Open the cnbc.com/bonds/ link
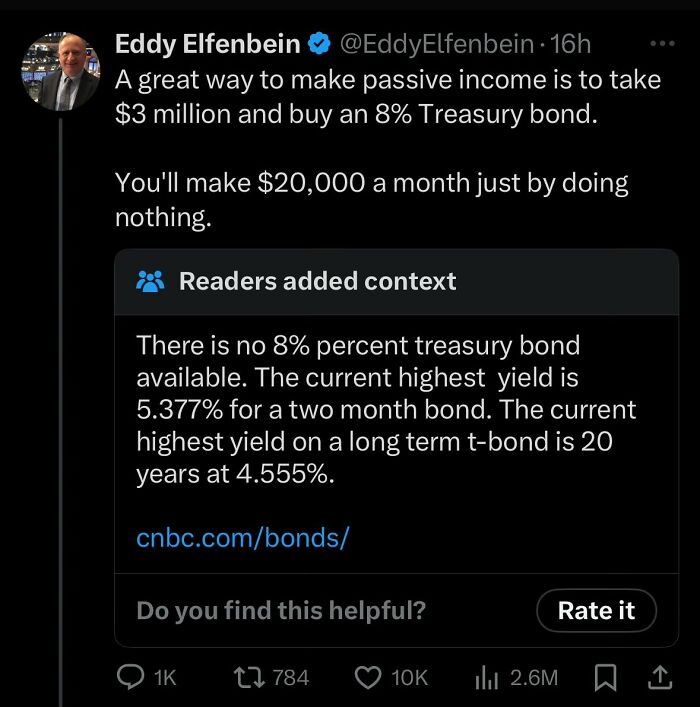The width and height of the screenshot is (700, 707). coord(242,538)
